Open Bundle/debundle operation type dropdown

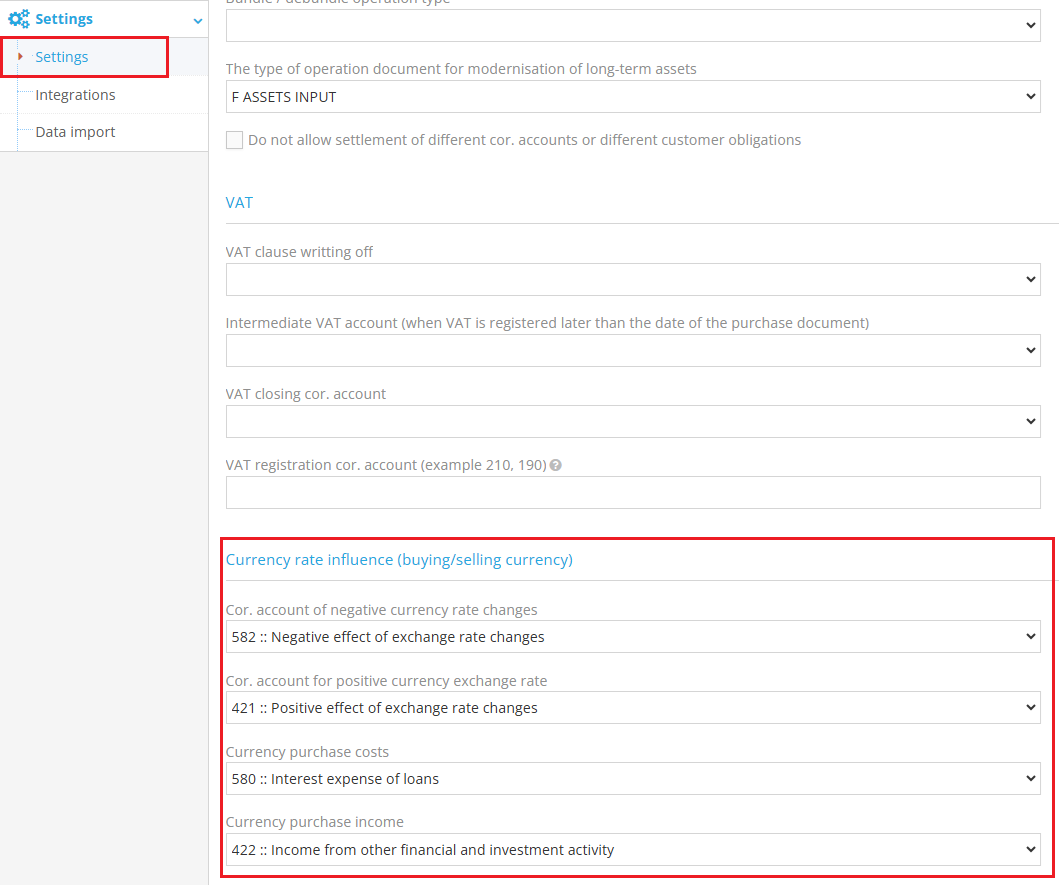coord(632,26)
